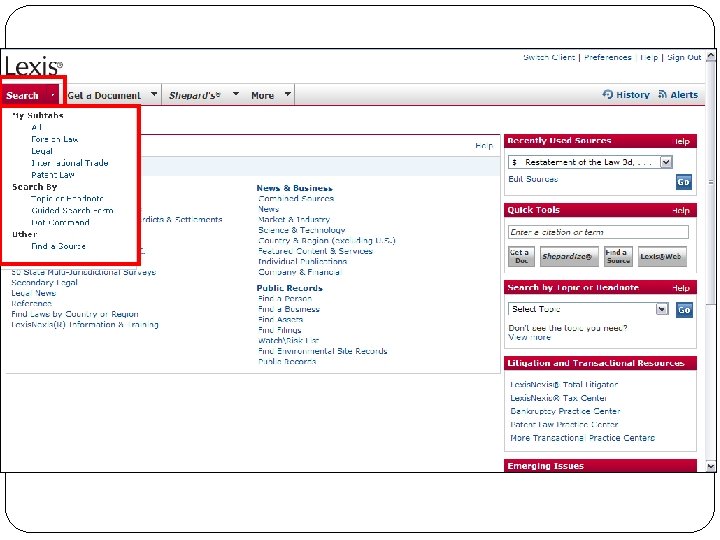Image resolution: width=720 pixels, height=540 pixels.
Task: Open Find a Person link
Action: [x=285, y=298]
